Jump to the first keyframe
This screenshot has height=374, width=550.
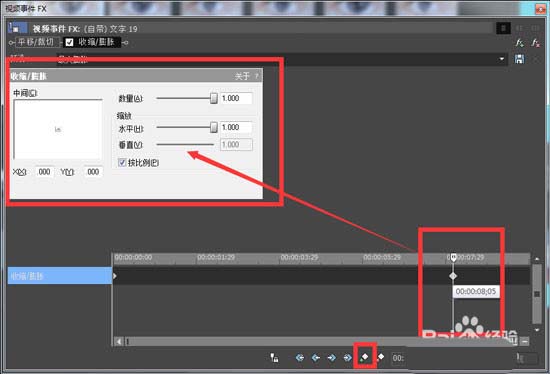pos(300,358)
